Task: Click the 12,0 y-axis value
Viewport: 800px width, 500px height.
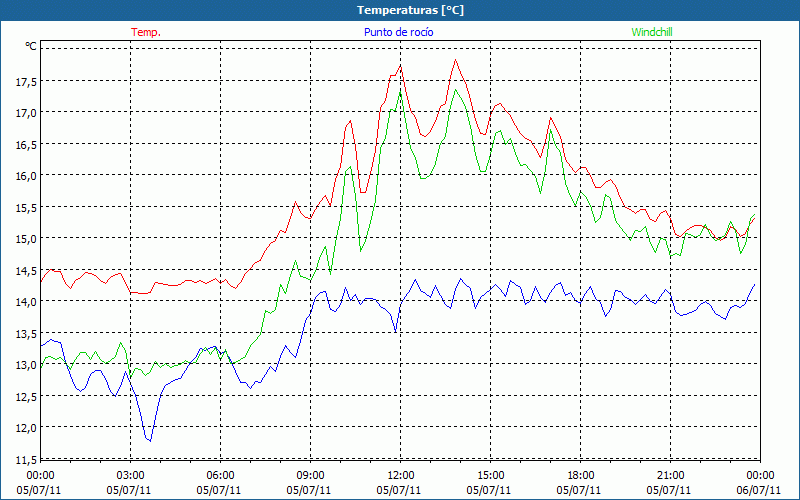Action: (26, 428)
